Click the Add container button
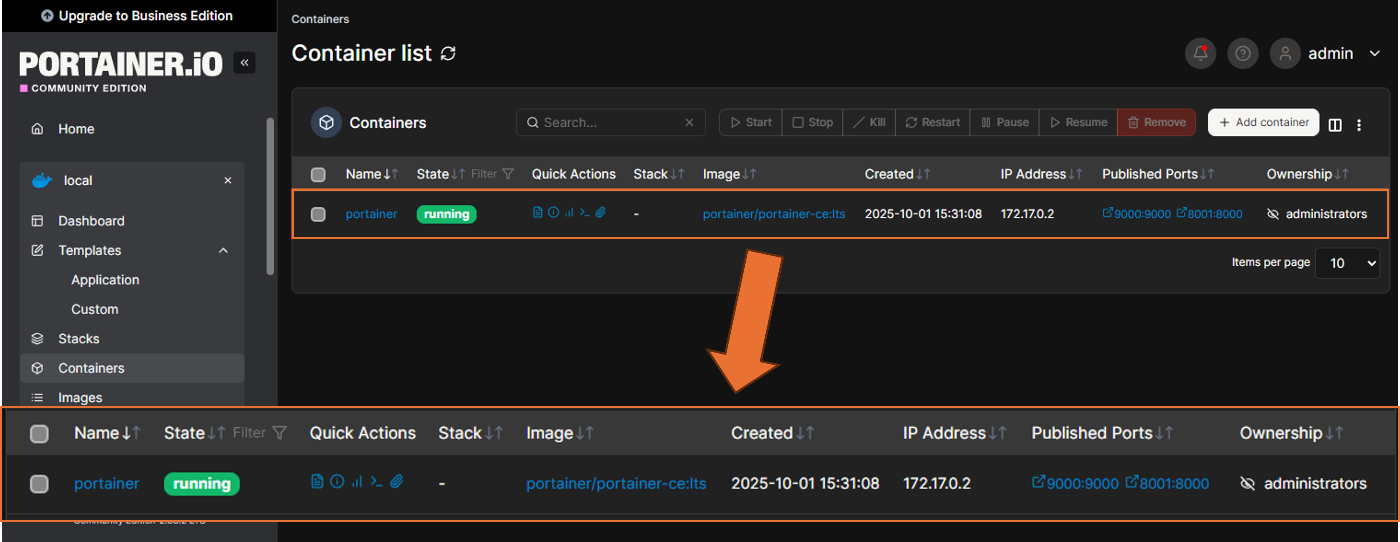 tap(1263, 122)
